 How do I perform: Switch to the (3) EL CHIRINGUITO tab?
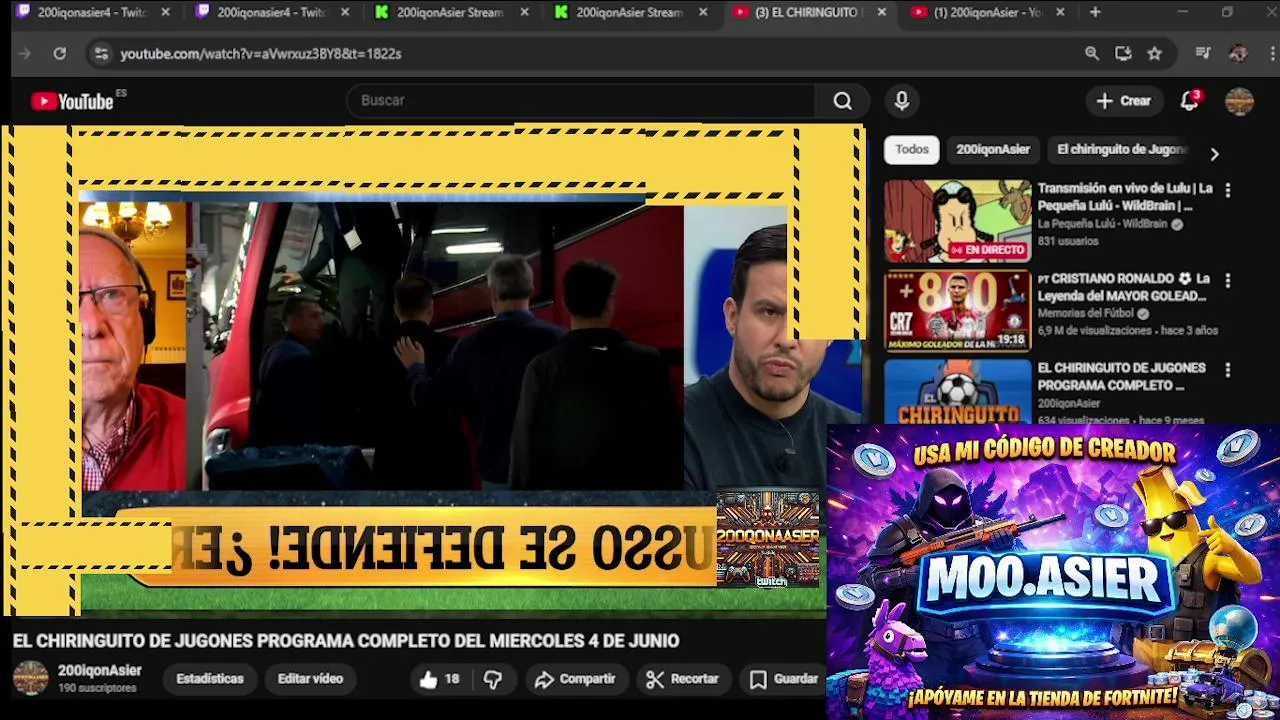[807, 12]
